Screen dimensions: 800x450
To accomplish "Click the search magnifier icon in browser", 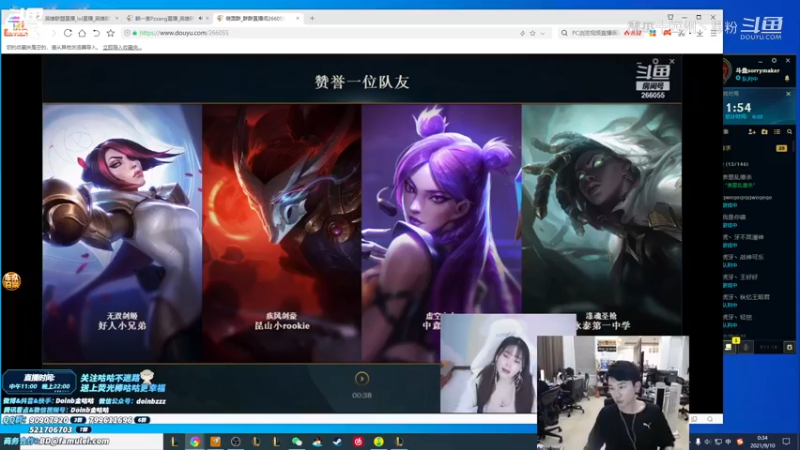I will pyautogui.click(x=564, y=33).
